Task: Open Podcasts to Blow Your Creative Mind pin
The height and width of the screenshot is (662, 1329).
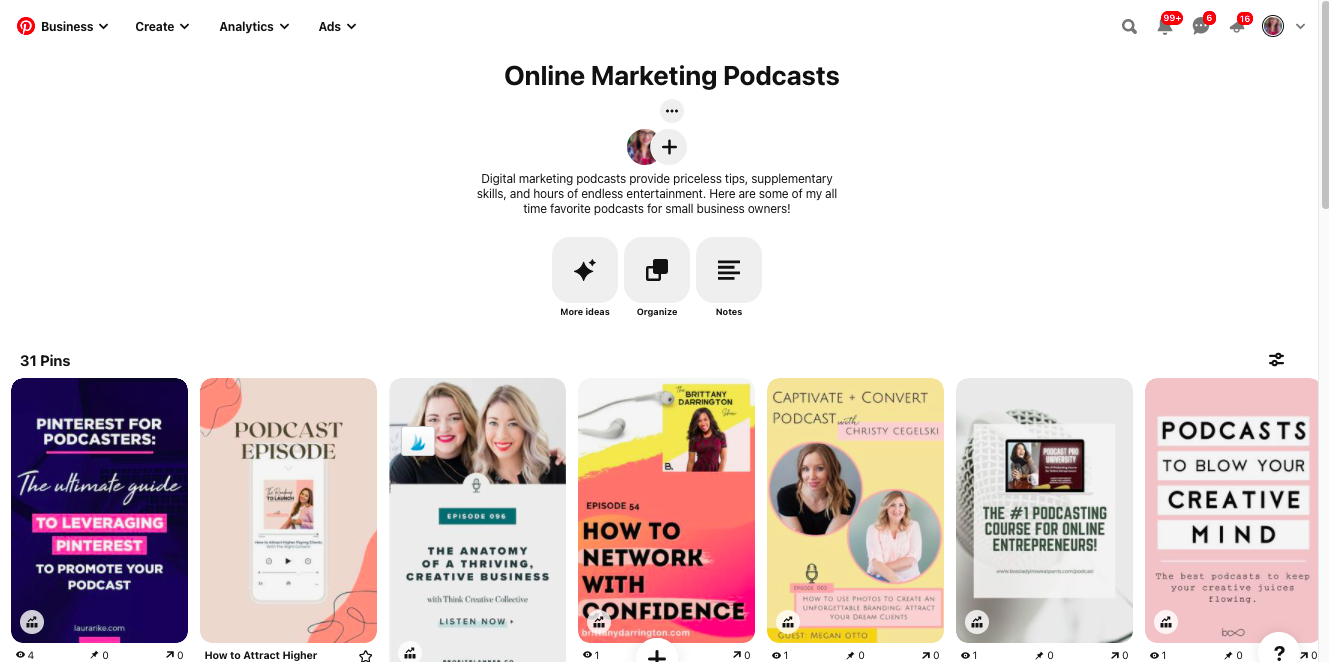Action: coord(1232,510)
